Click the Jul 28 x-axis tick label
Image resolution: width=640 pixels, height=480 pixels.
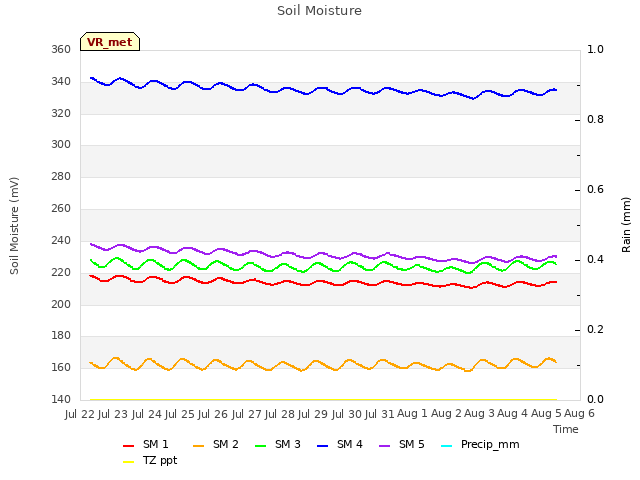pyautogui.click(x=280, y=414)
